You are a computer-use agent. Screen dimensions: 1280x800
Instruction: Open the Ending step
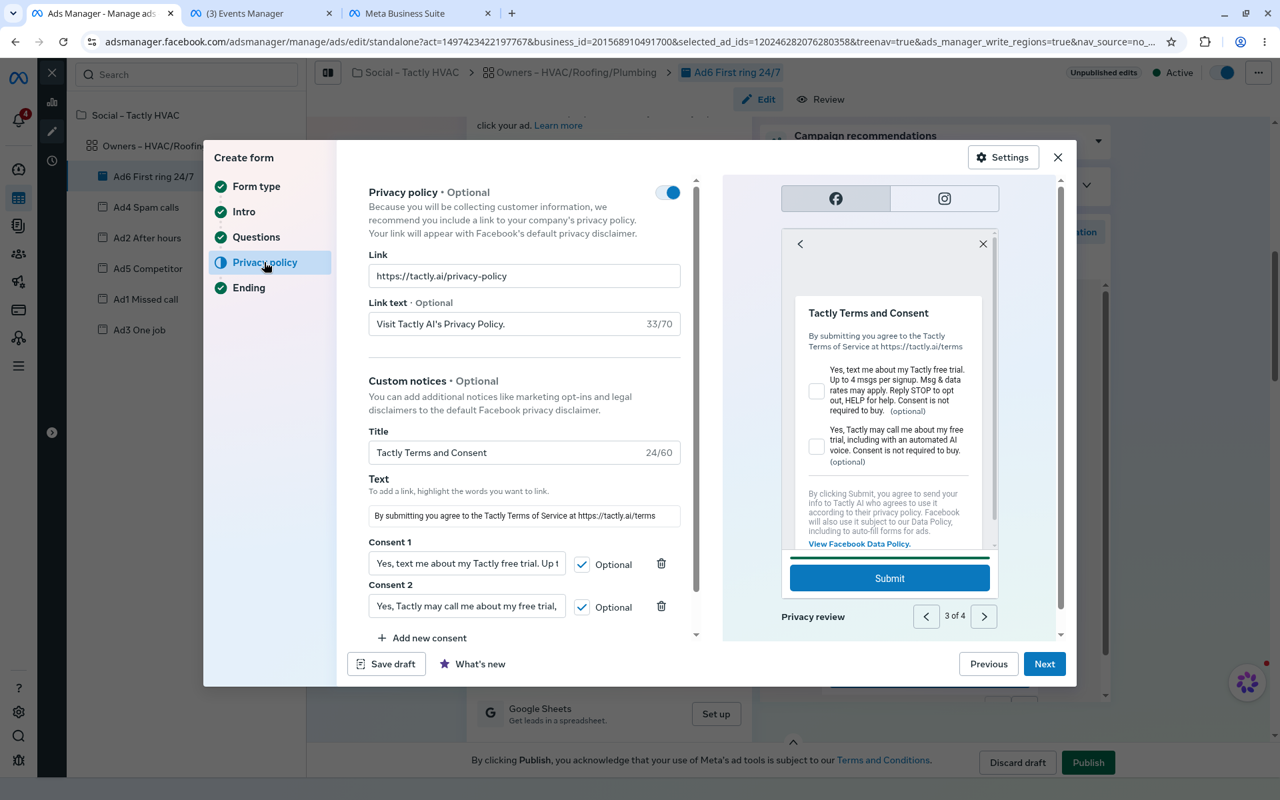pyautogui.click(x=270, y=288)
